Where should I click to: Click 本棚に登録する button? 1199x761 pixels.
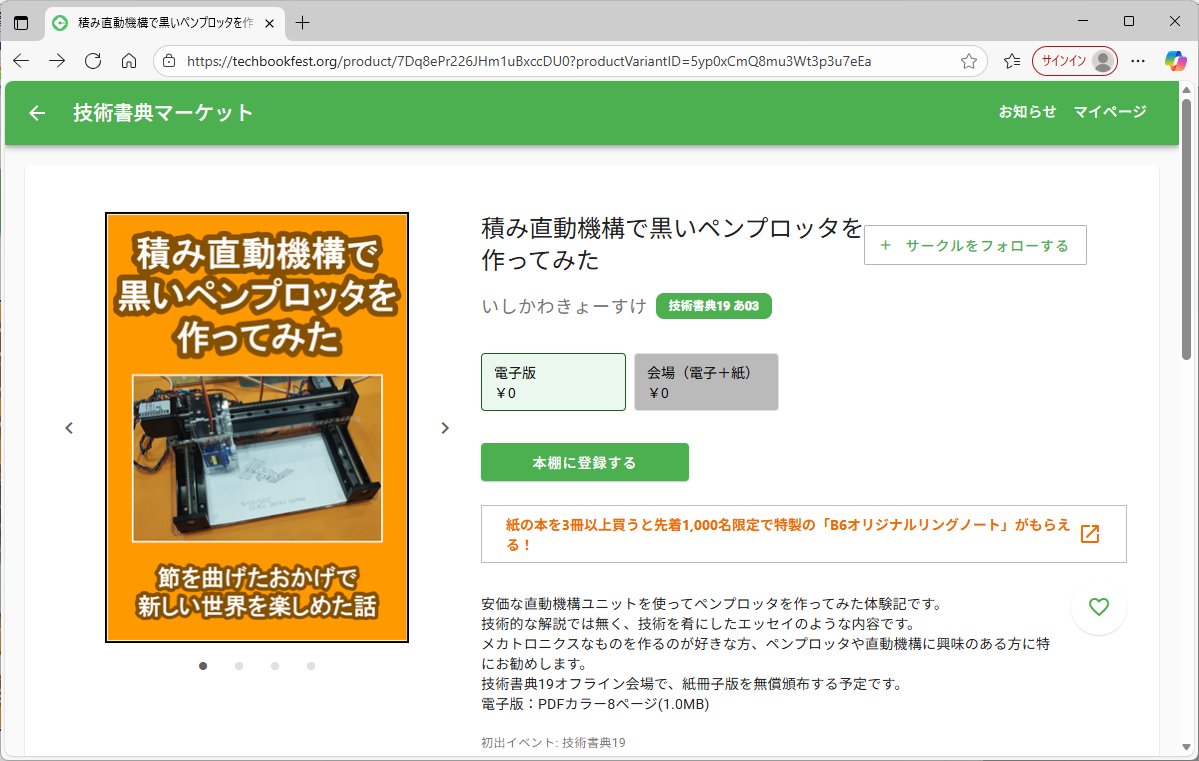[x=585, y=463]
